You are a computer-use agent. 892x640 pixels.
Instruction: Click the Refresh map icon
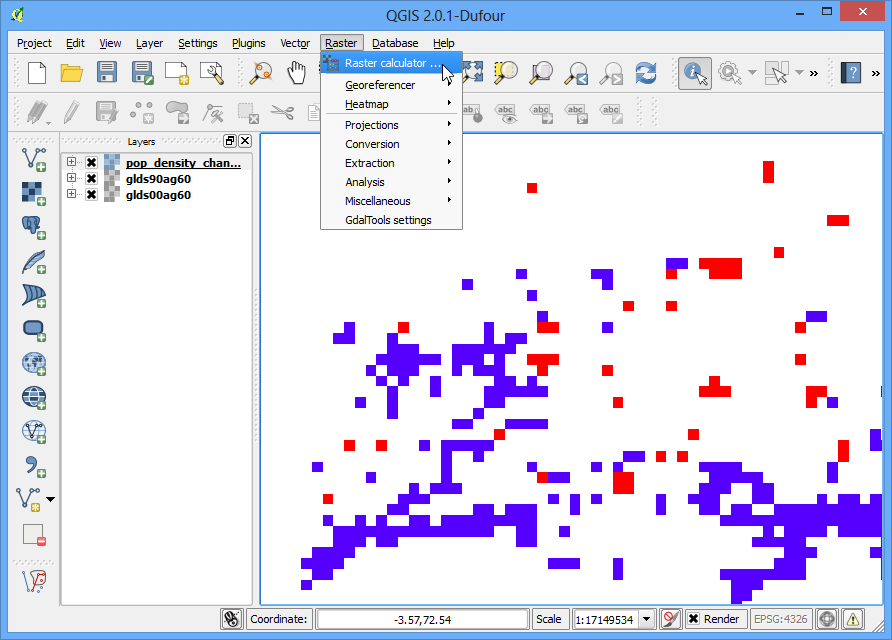646,73
